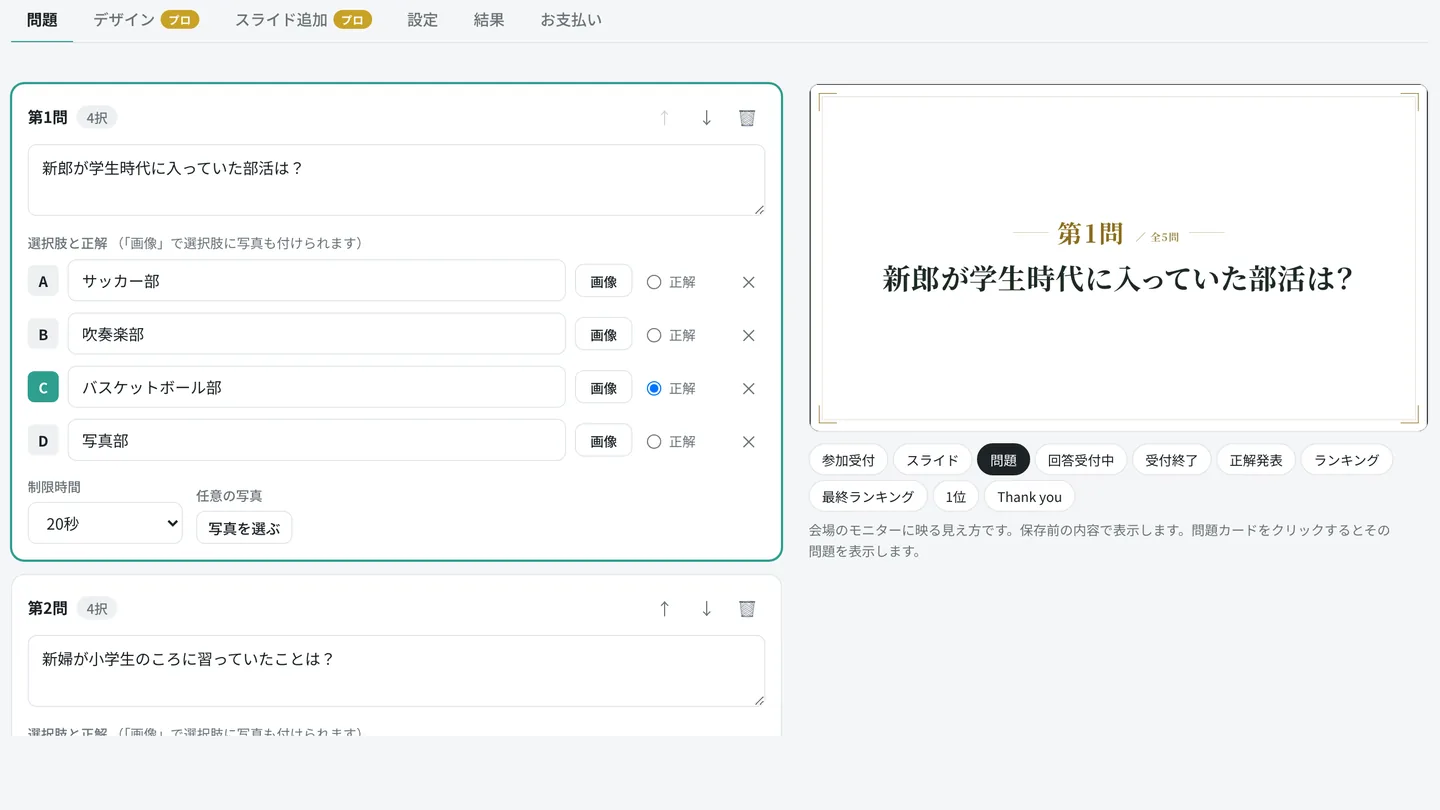Image resolution: width=1440 pixels, height=810 pixels.
Task: Open the 結果 tab
Action: pyautogui.click(x=489, y=20)
